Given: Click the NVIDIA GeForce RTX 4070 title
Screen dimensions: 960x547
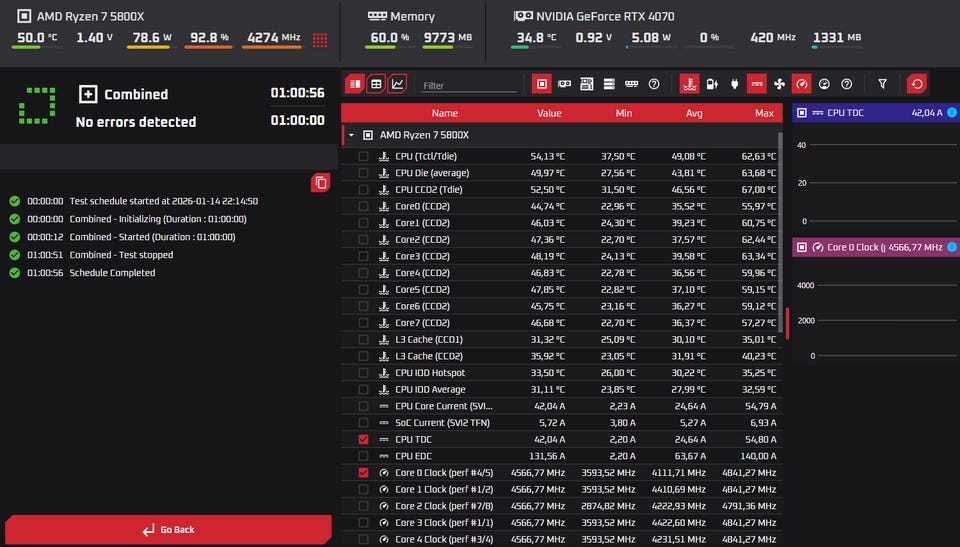Looking at the screenshot, I should pos(605,17).
